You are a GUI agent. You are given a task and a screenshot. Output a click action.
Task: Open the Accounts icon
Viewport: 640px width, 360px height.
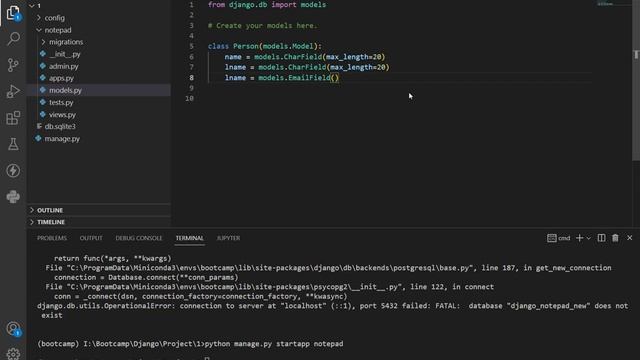click(x=13, y=329)
